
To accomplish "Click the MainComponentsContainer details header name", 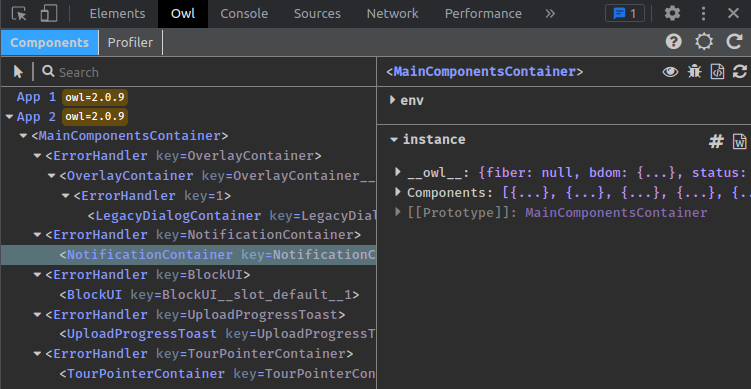I will point(485,72).
